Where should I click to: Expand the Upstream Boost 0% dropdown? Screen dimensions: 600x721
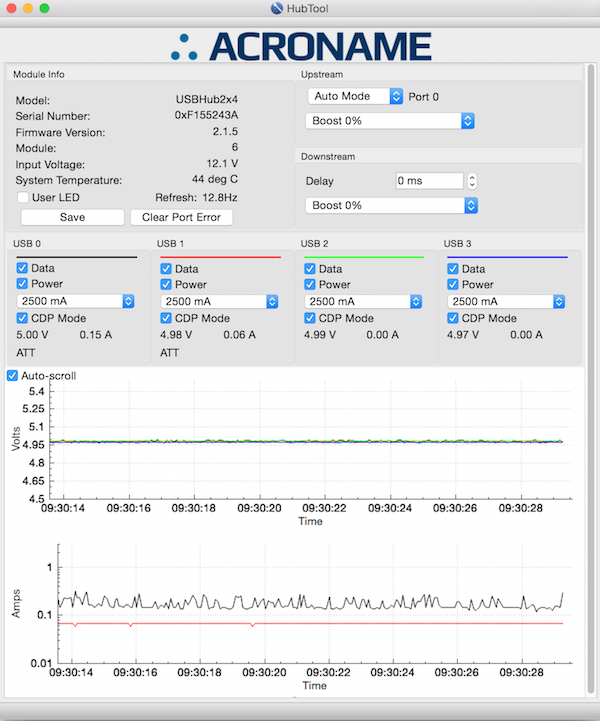(x=389, y=121)
